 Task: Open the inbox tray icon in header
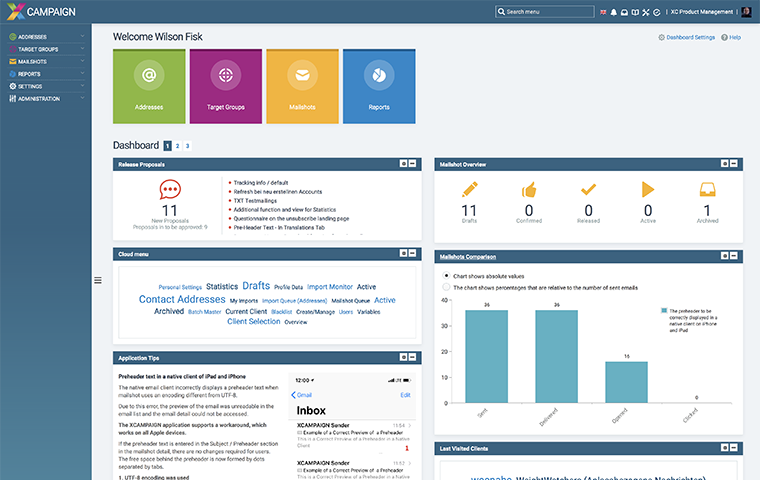point(624,12)
